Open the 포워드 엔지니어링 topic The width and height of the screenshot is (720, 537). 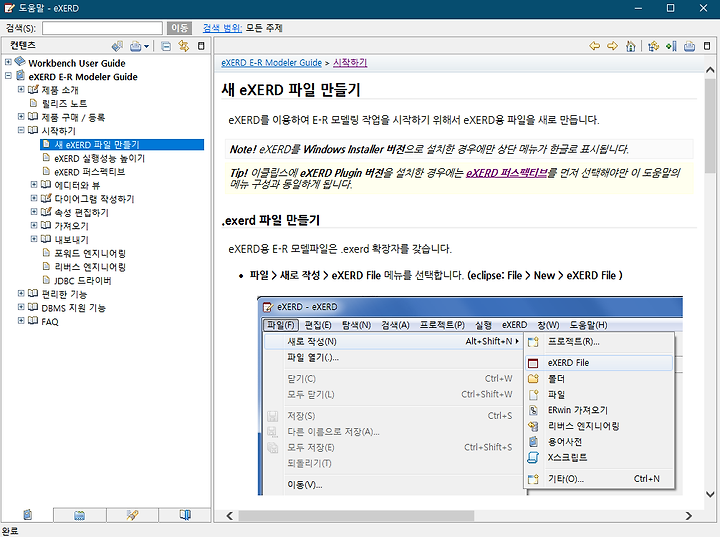(90, 254)
